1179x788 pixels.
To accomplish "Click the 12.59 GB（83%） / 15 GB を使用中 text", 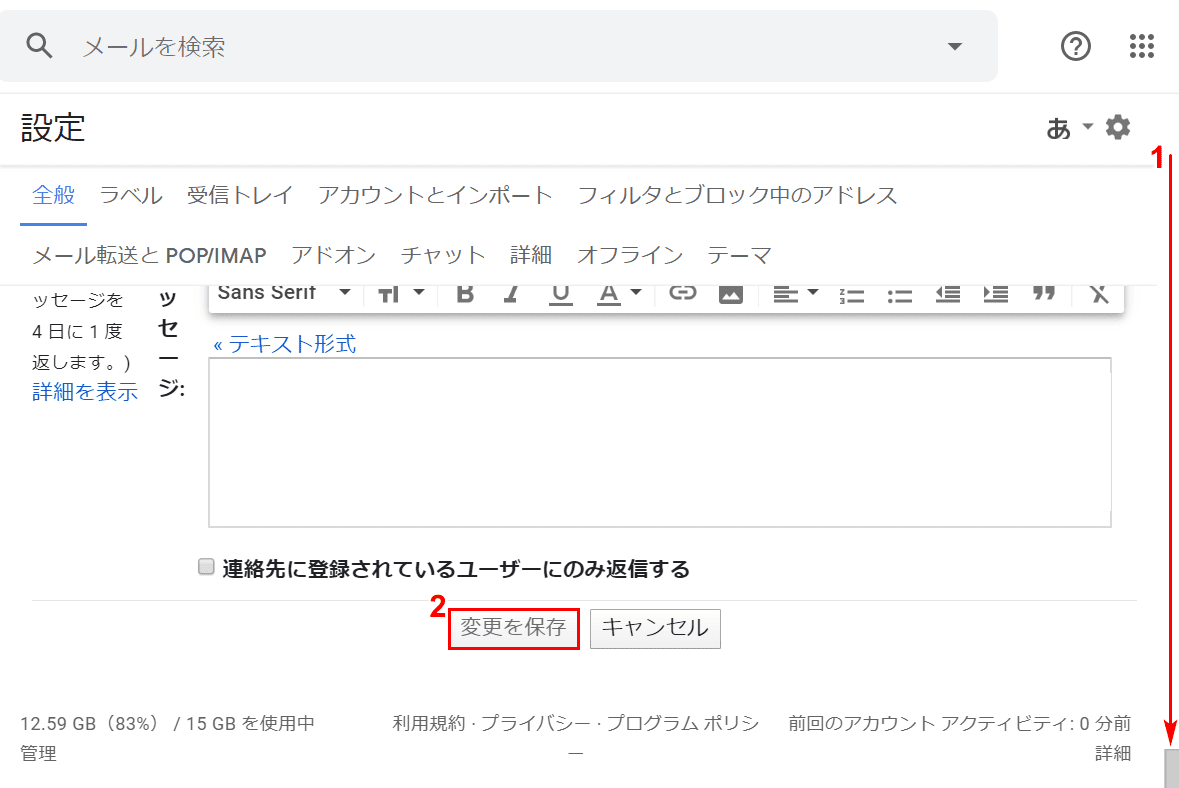I will tap(167, 723).
